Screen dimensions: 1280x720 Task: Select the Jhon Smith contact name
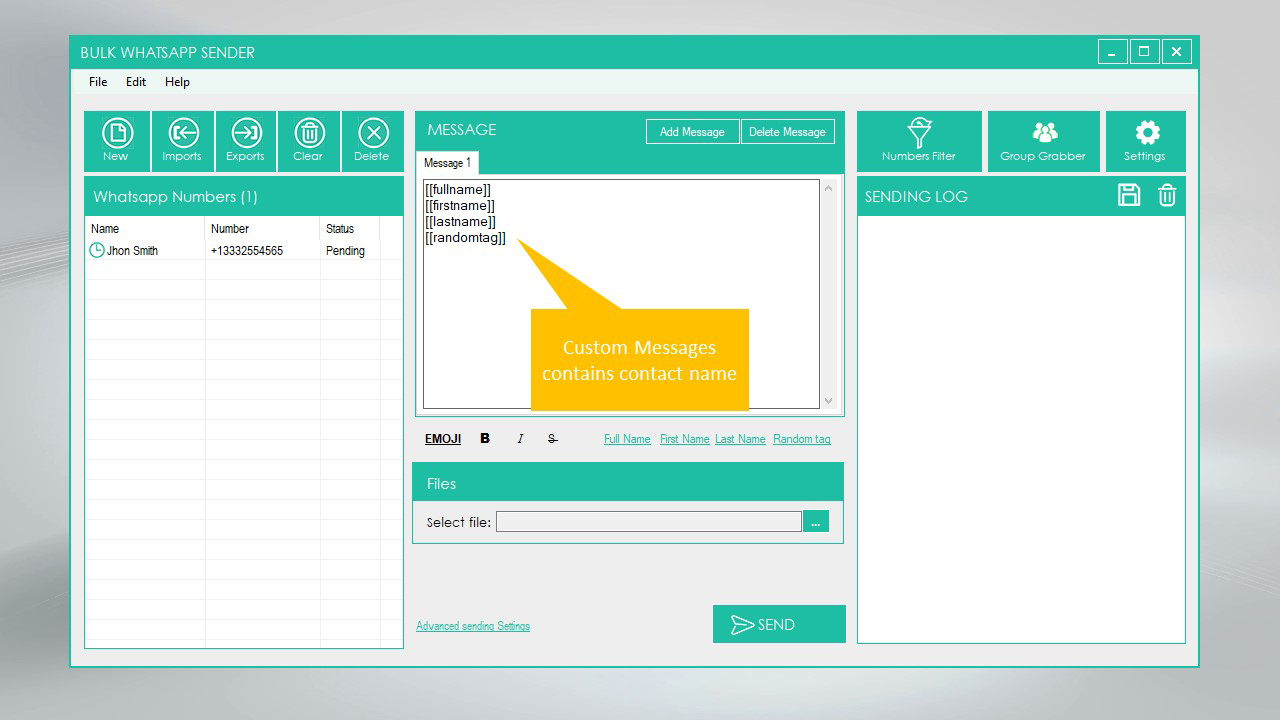pos(132,251)
